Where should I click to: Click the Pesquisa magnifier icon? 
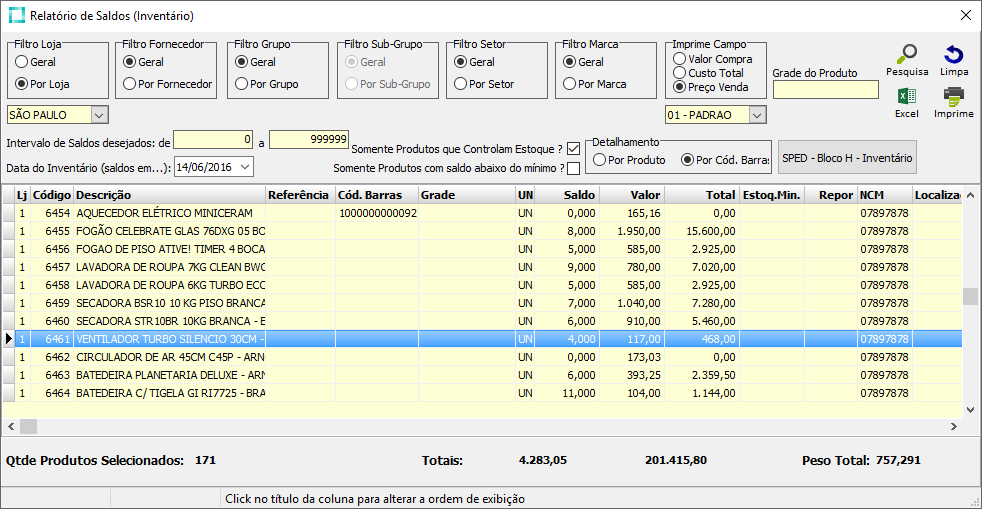tap(906, 55)
